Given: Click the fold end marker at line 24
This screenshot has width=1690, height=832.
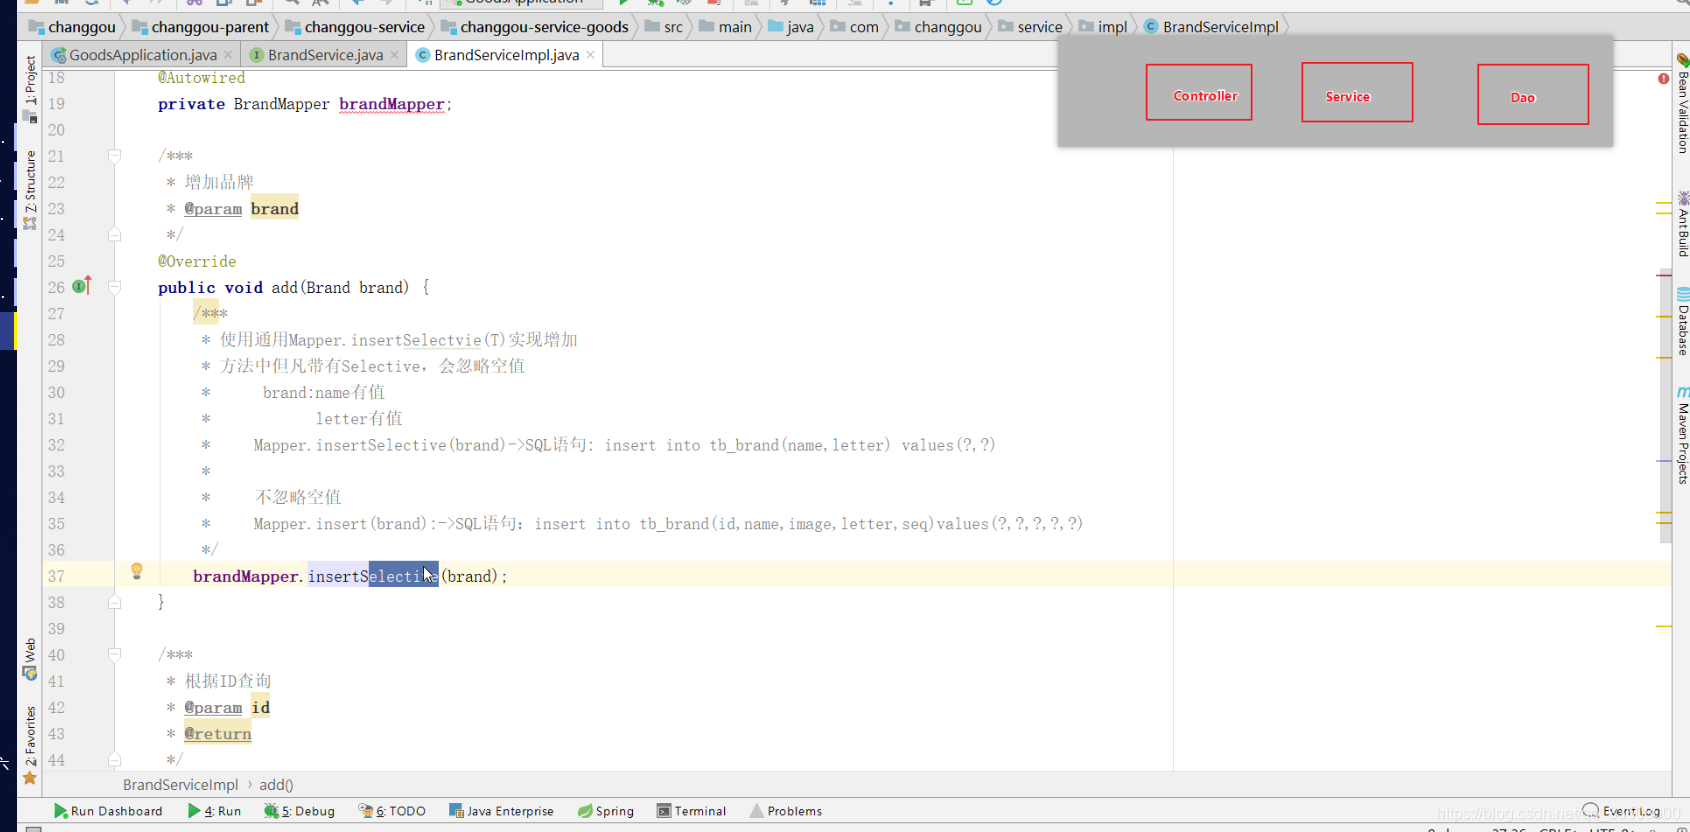Looking at the screenshot, I should click(114, 234).
